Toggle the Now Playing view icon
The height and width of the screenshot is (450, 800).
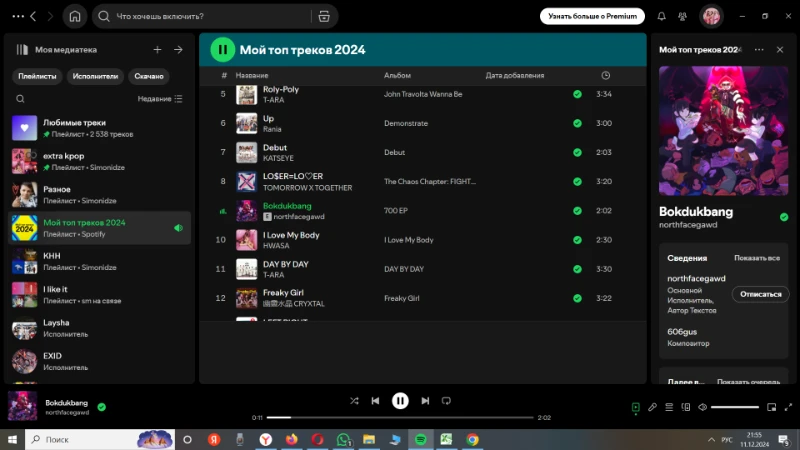point(636,407)
